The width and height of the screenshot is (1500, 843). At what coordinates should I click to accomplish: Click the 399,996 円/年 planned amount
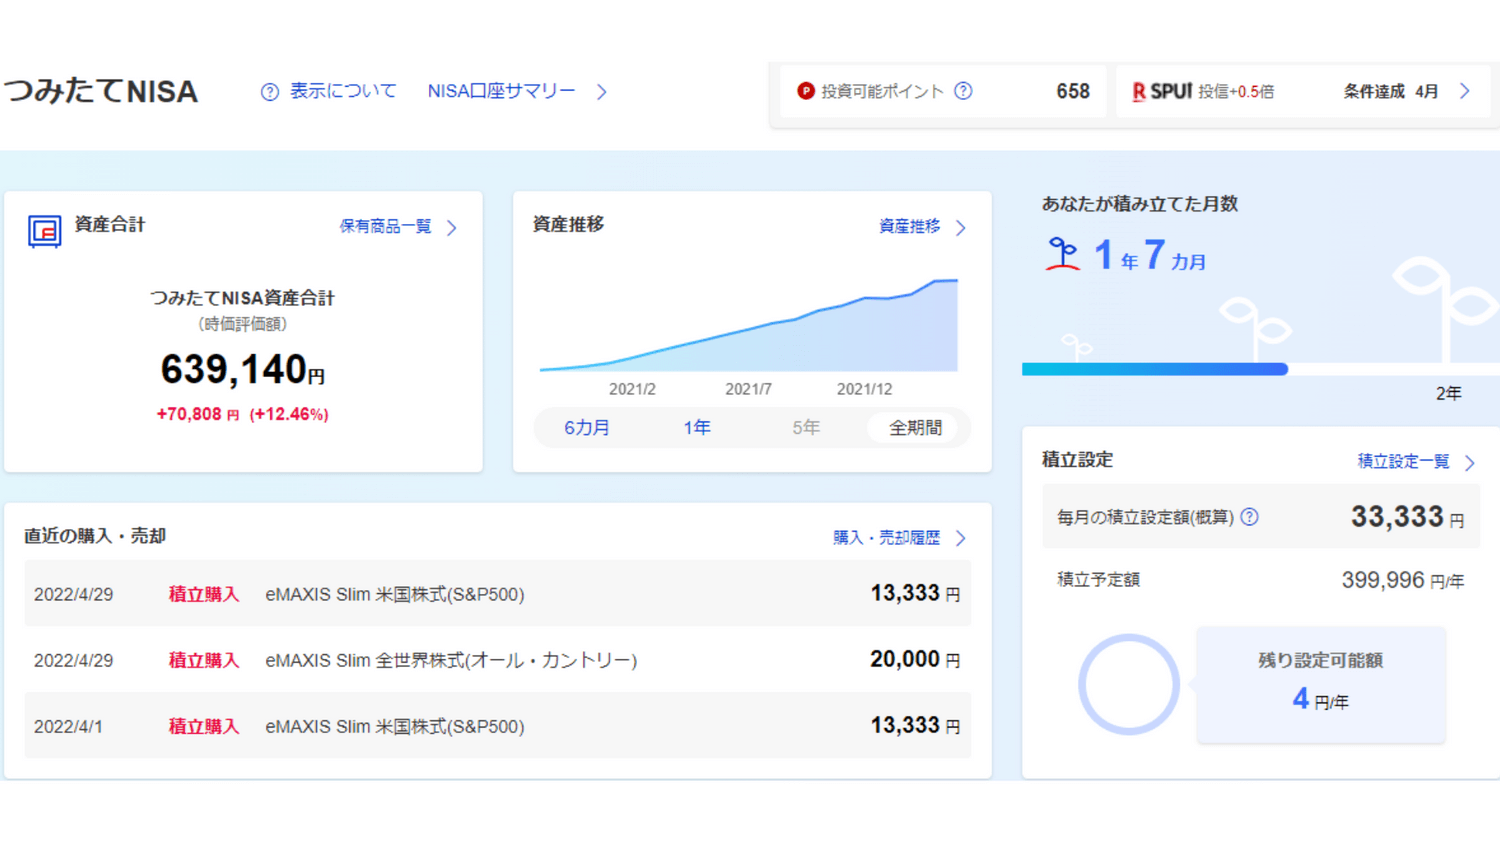[x=1402, y=581]
